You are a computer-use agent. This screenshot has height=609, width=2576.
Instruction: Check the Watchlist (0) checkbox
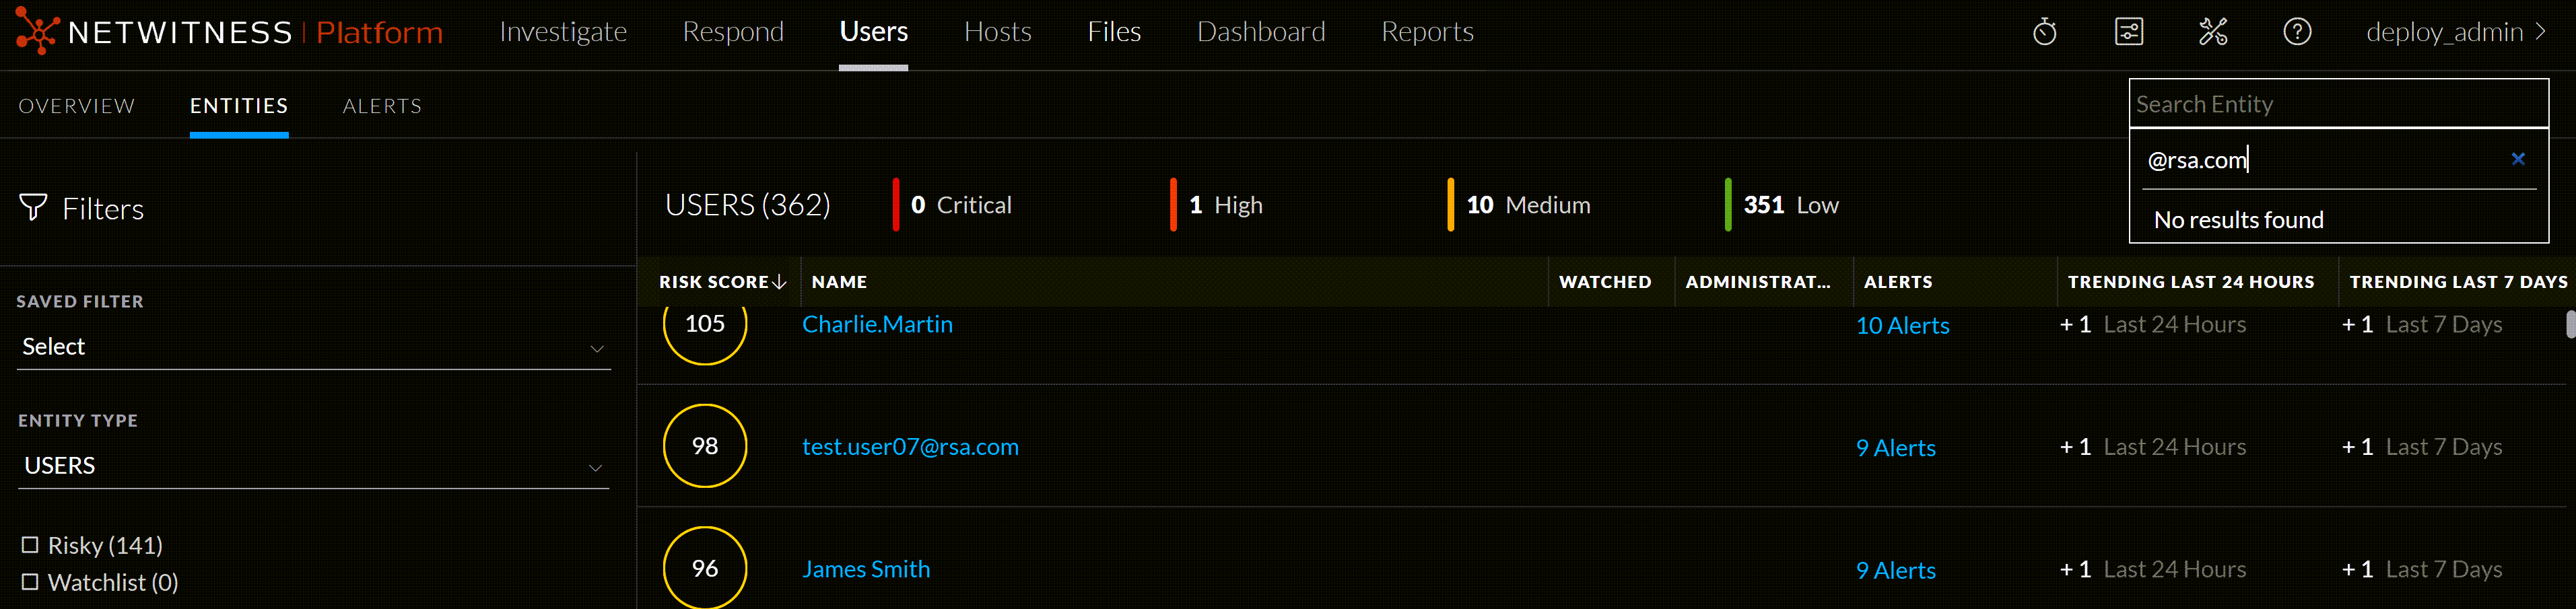[30, 582]
